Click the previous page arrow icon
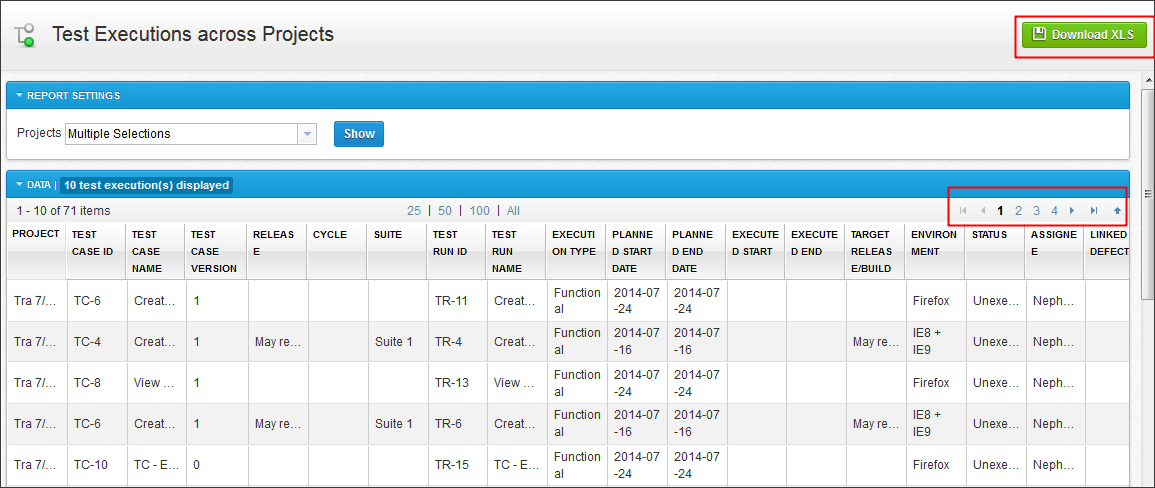This screenshot has height=488, width=1155. point(982,211)
